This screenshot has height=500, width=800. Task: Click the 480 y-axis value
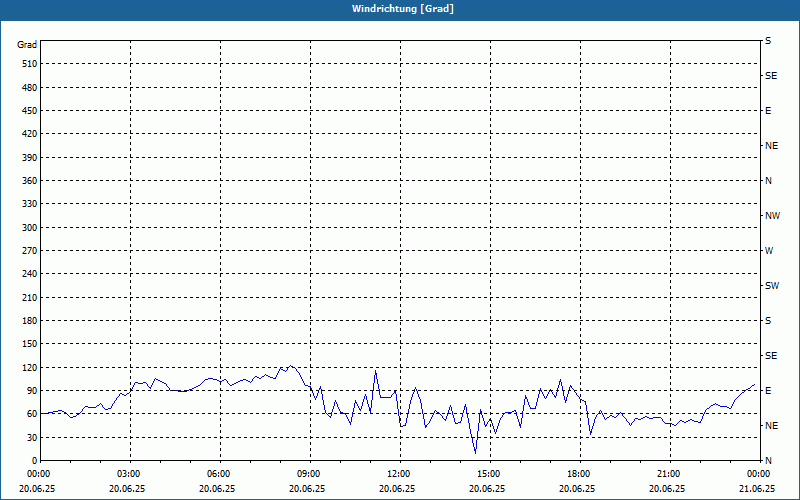pos(29,87)
